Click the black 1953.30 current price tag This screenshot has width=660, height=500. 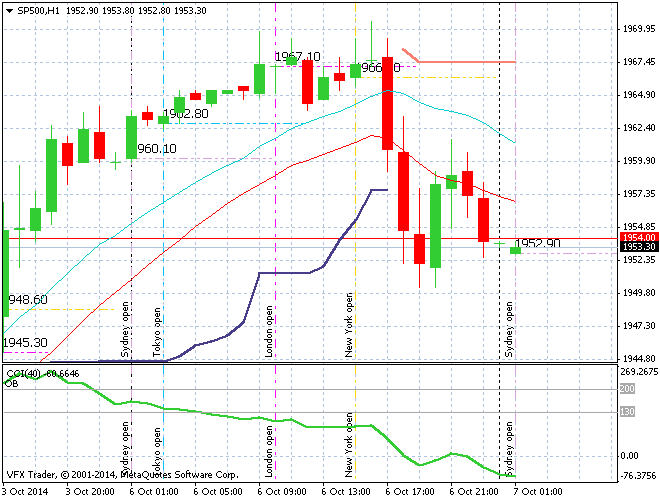coord(639,247)
